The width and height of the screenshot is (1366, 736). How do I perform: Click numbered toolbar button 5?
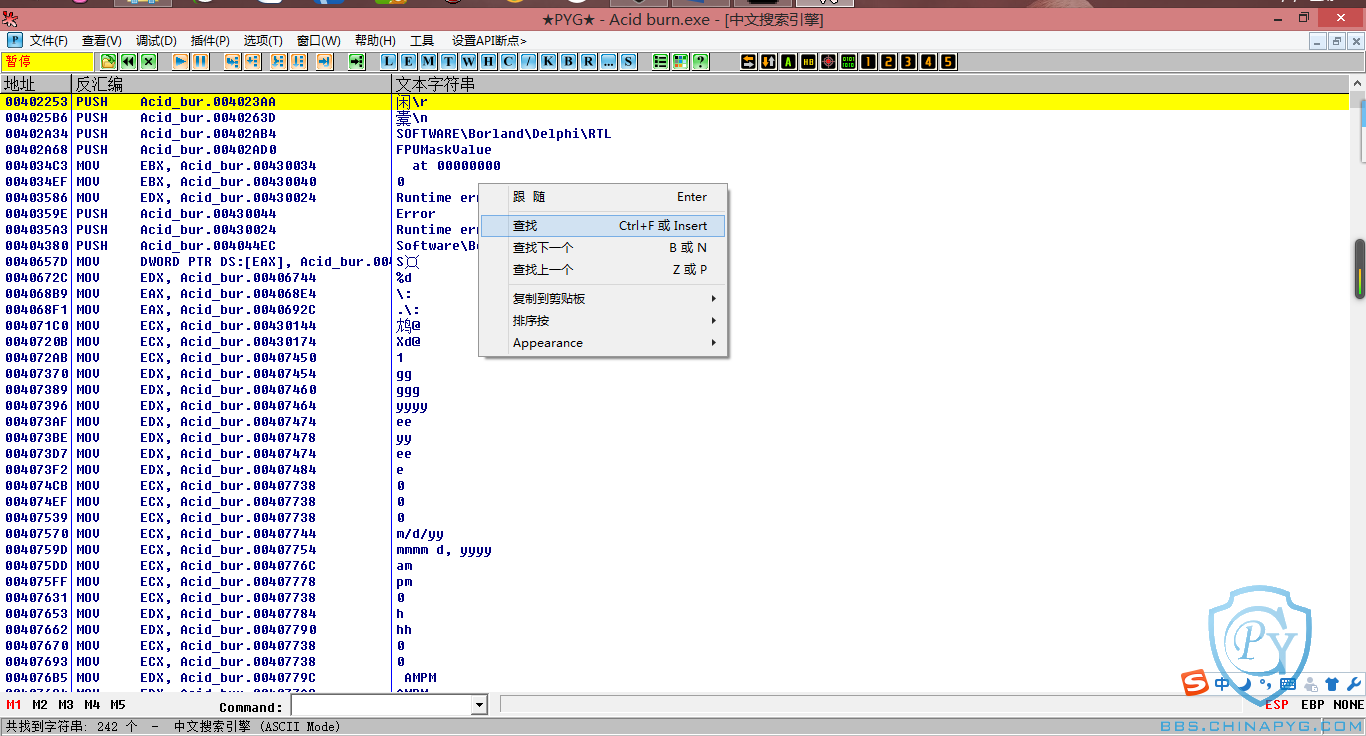949,61
